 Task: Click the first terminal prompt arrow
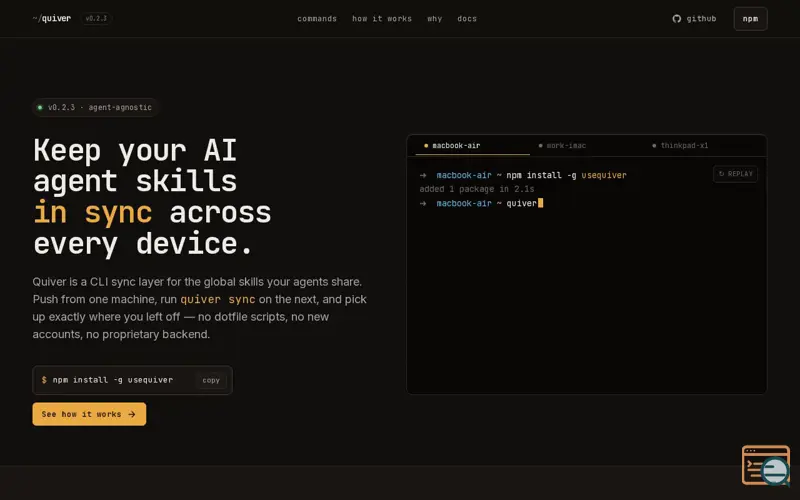pos(423,175)
